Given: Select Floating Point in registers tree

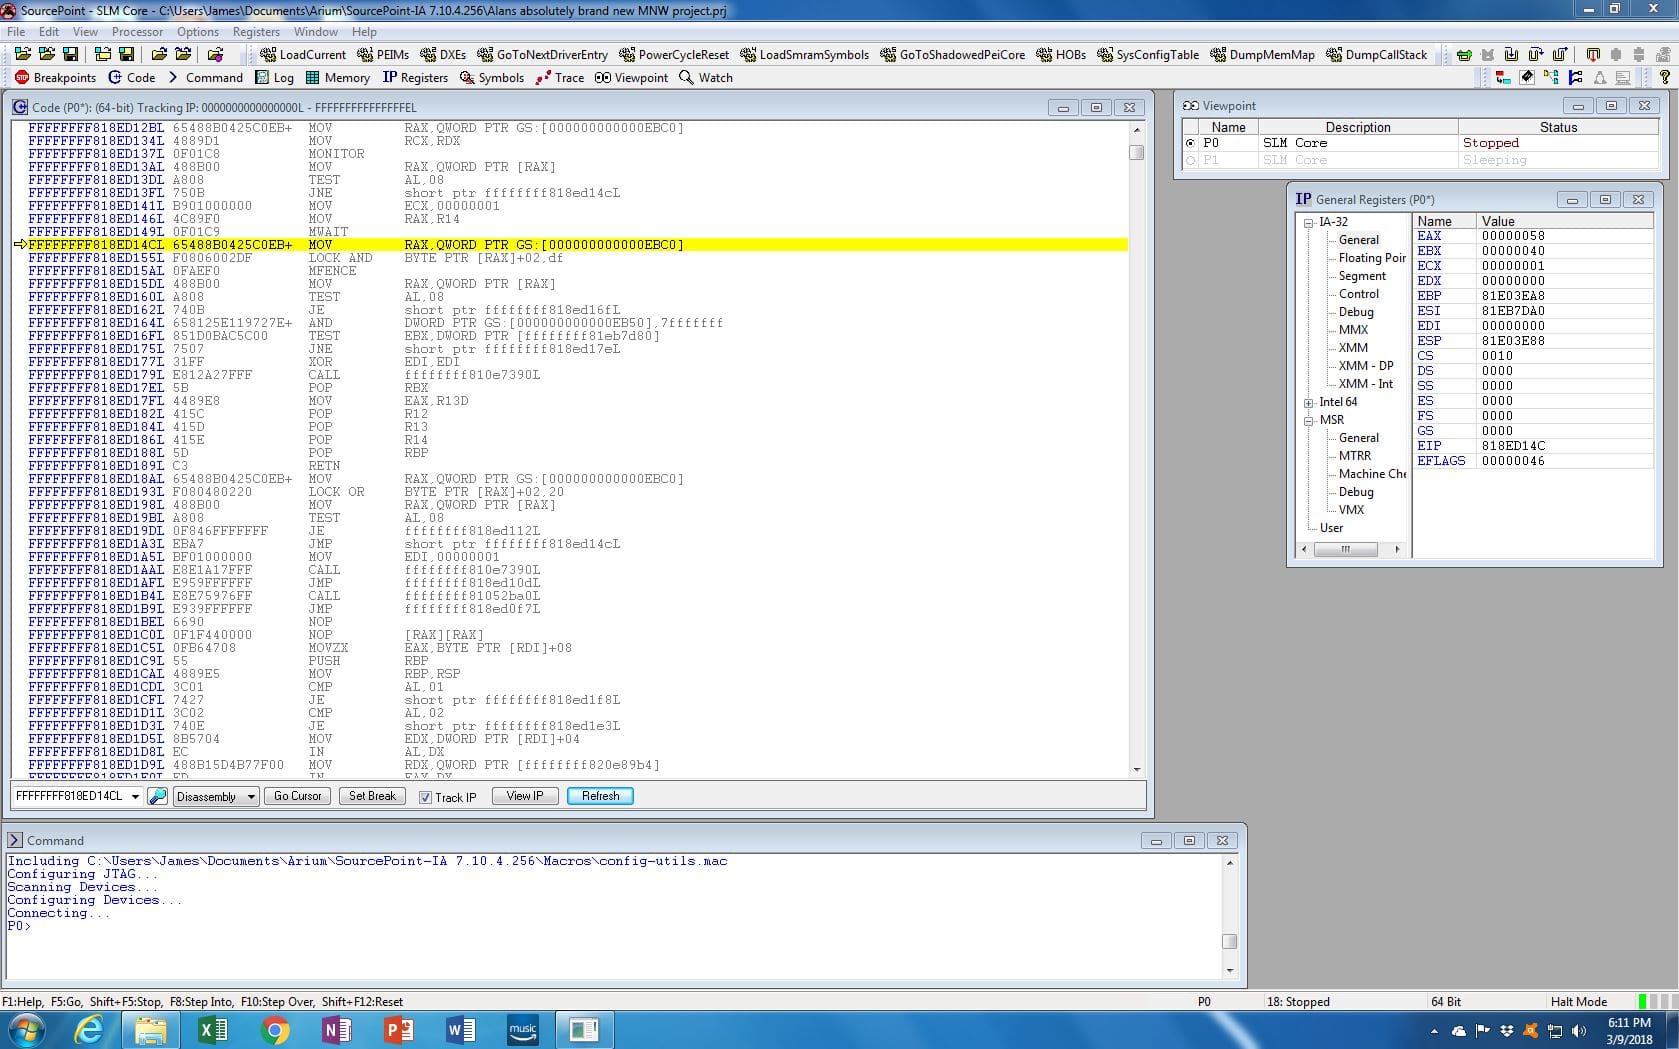Looking at the screenshot, I should [x=1372, y=258].
